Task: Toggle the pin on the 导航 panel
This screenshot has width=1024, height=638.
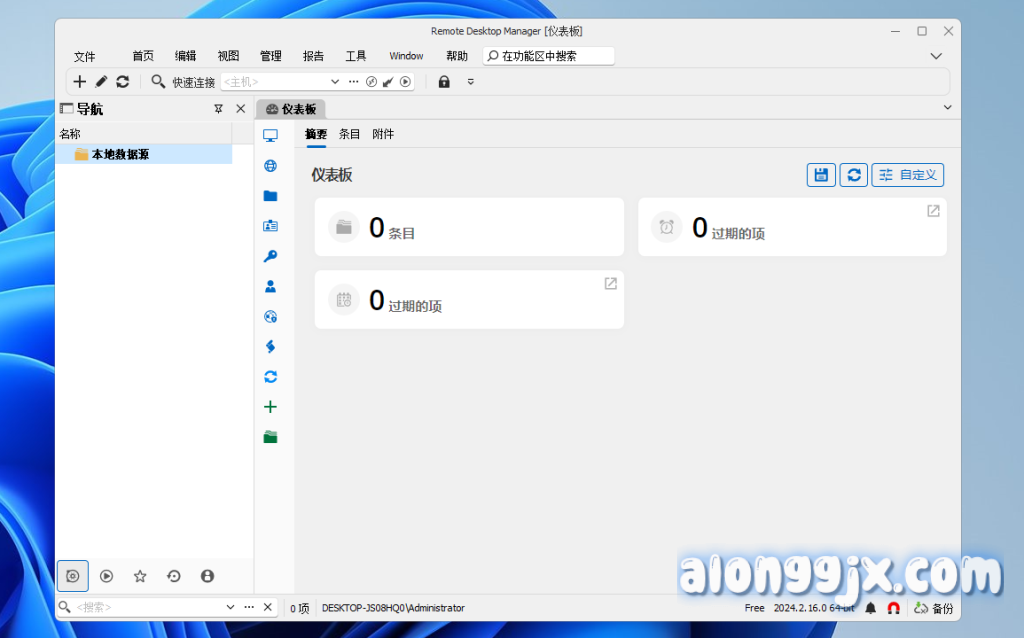Action: (218, 109)
